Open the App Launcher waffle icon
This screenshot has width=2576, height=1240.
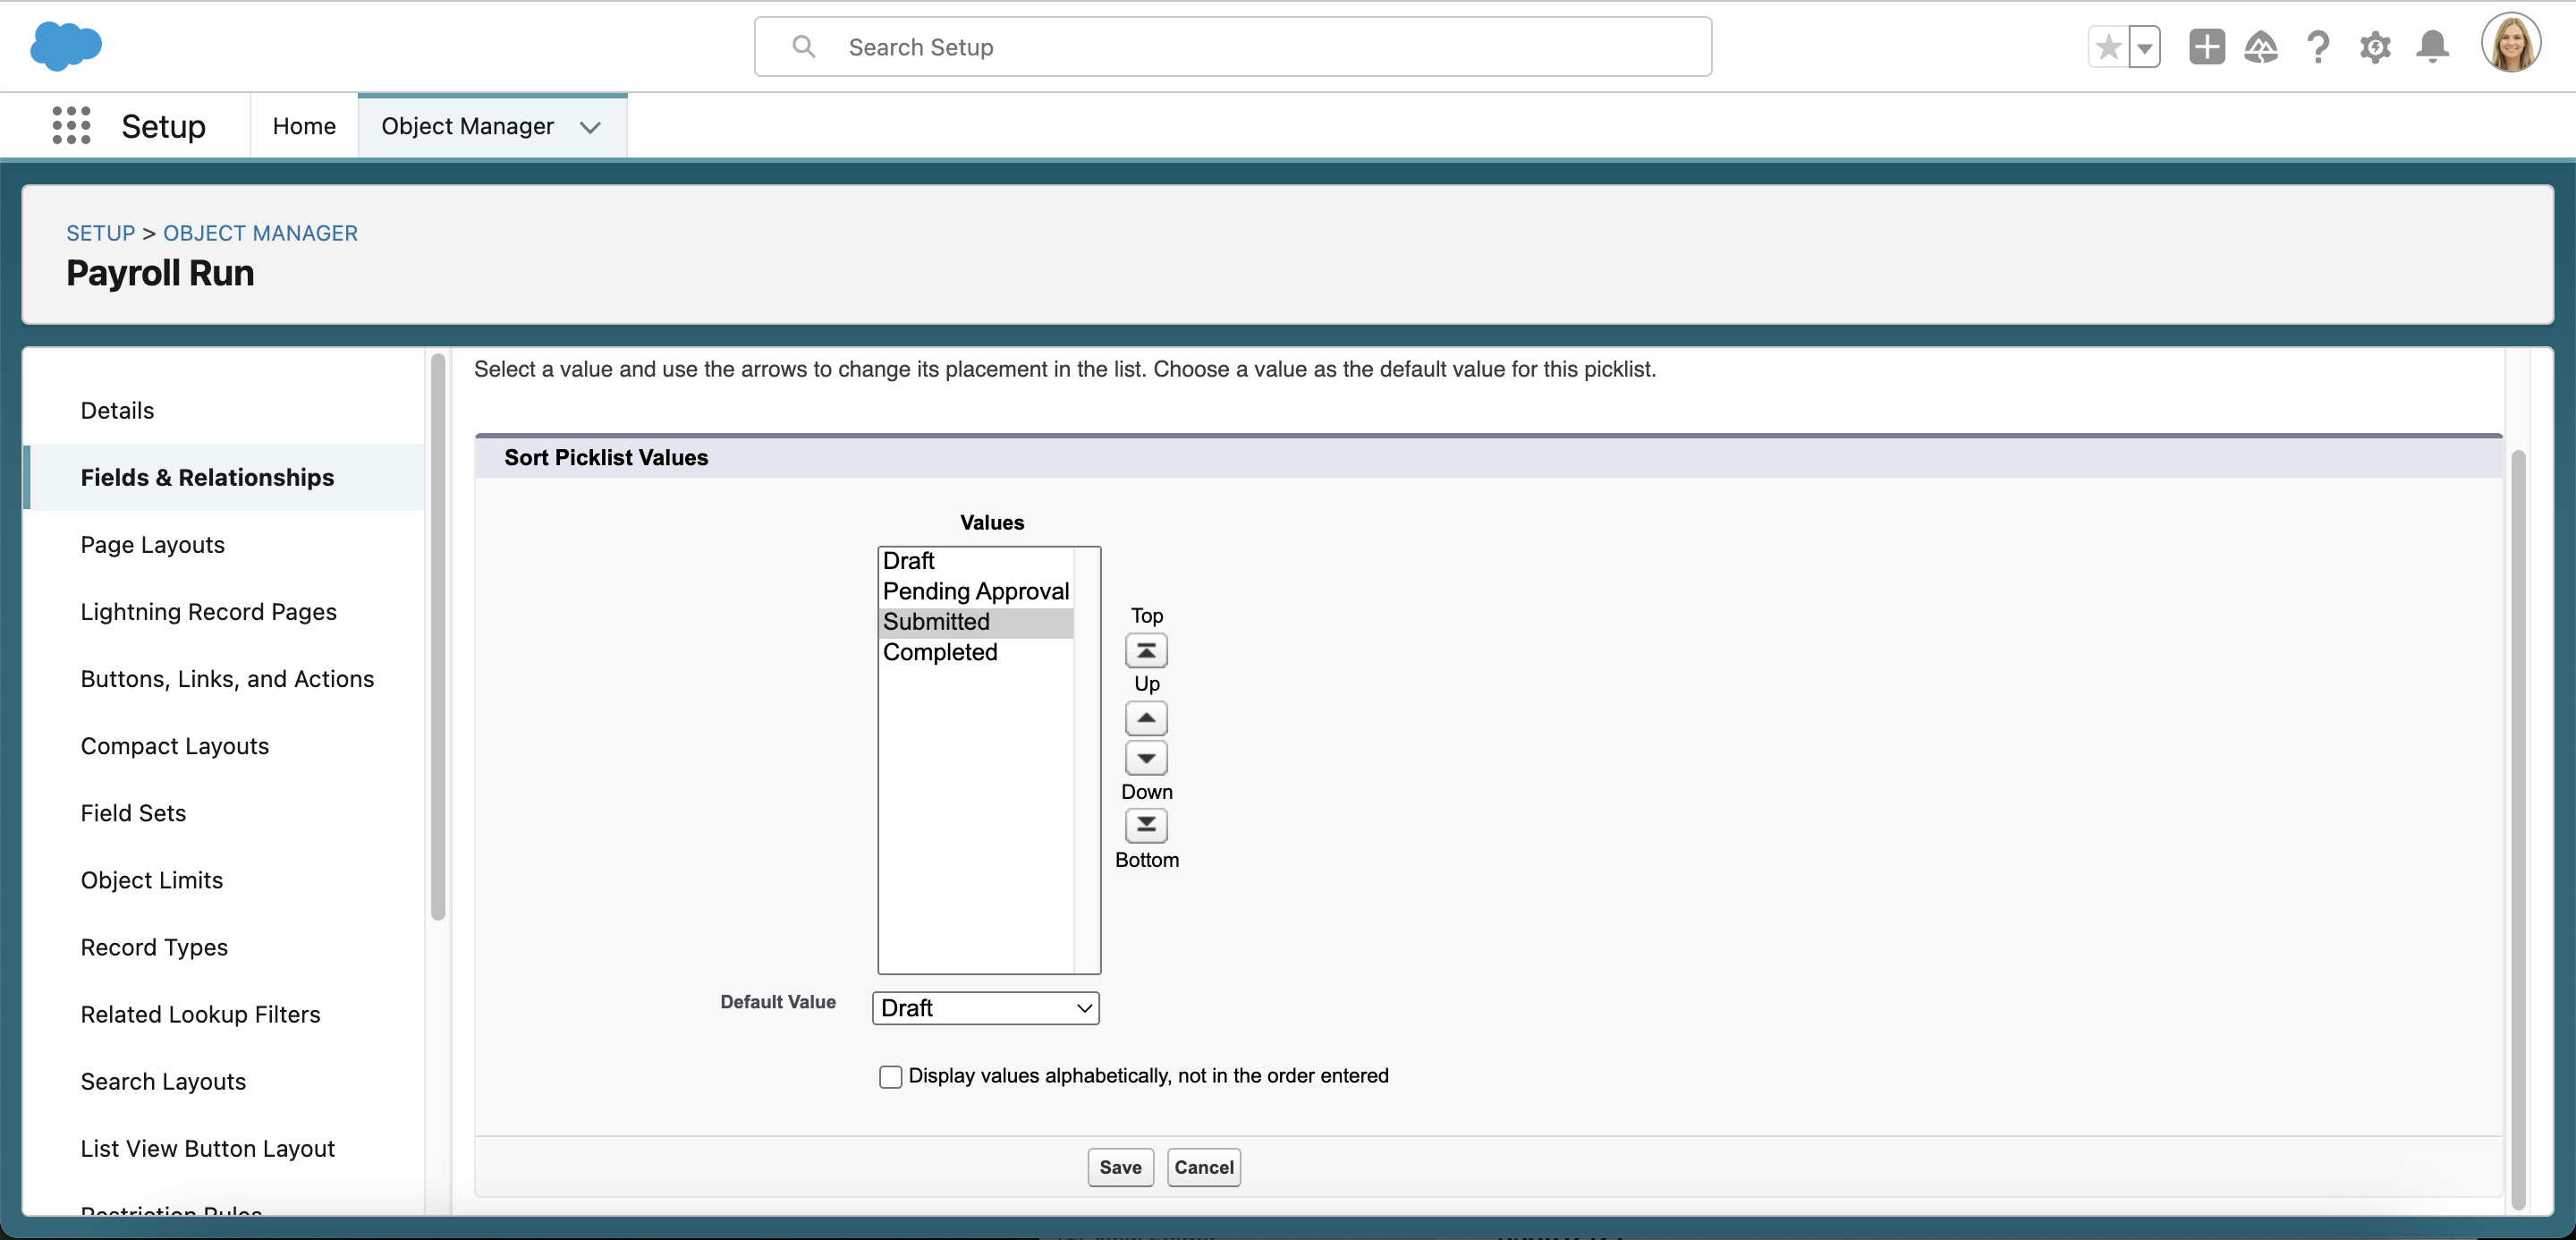(70, 125)
